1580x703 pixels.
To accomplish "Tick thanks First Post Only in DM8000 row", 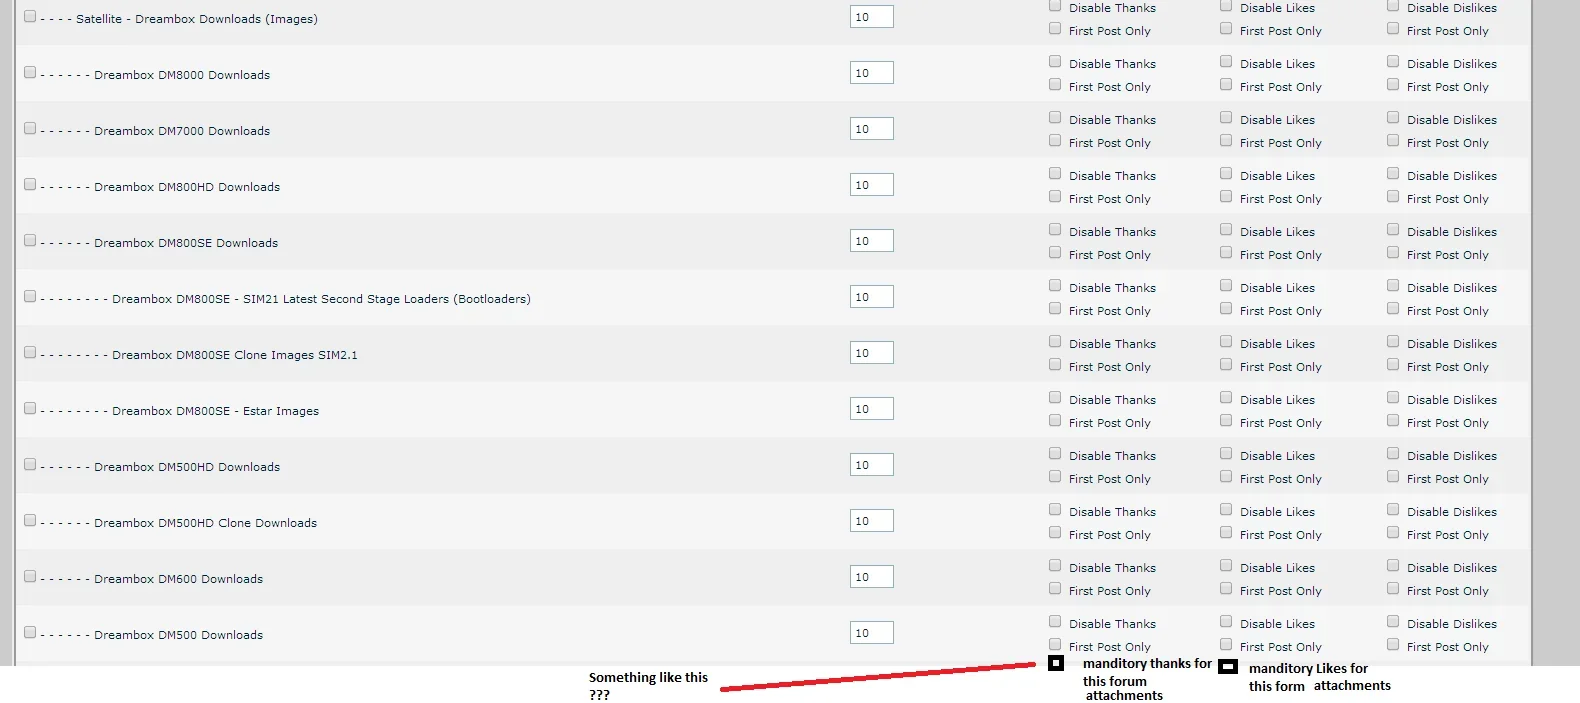I will [x=1055, y=84].
